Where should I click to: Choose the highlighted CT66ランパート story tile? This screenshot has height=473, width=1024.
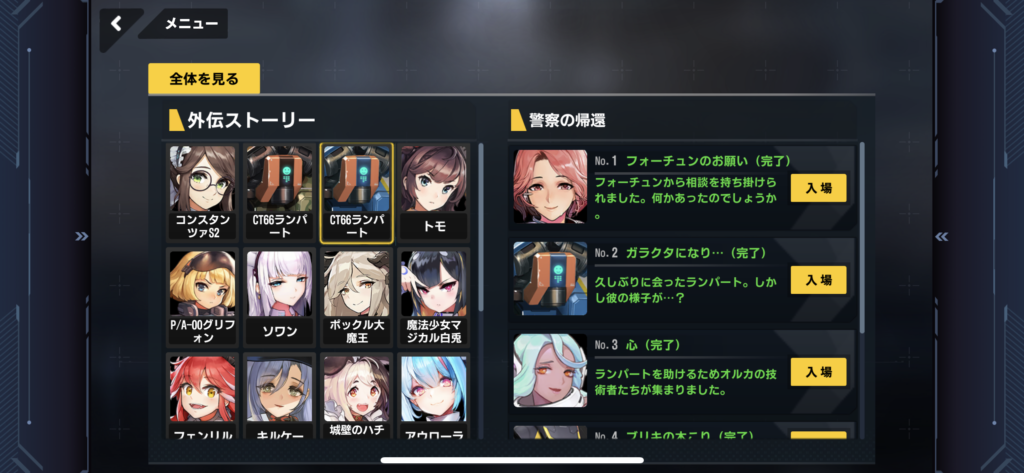[356, 193]
